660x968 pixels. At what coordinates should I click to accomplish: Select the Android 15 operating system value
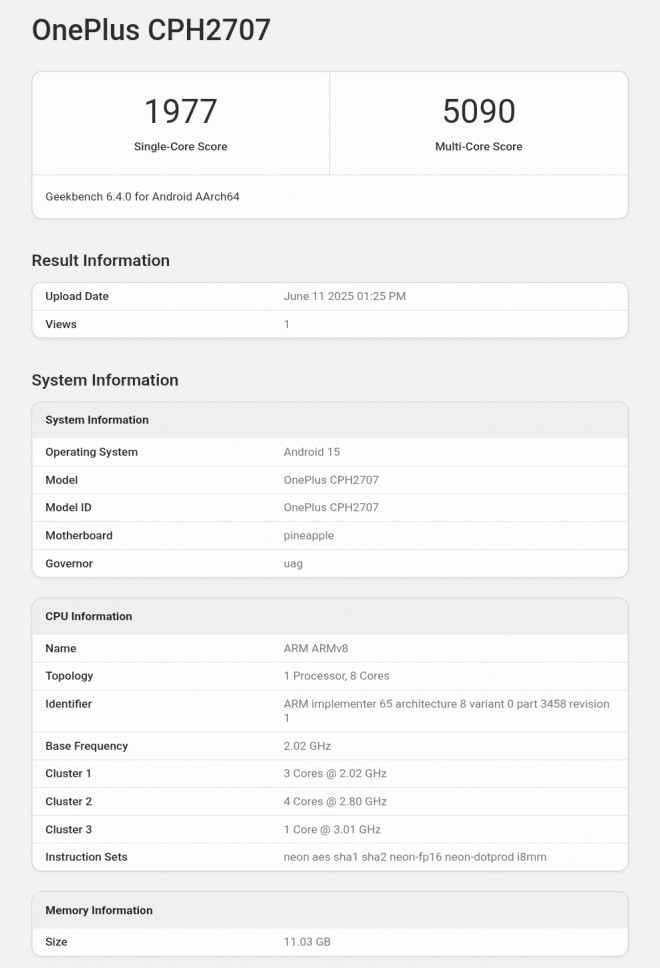click(x=311, y=452)
